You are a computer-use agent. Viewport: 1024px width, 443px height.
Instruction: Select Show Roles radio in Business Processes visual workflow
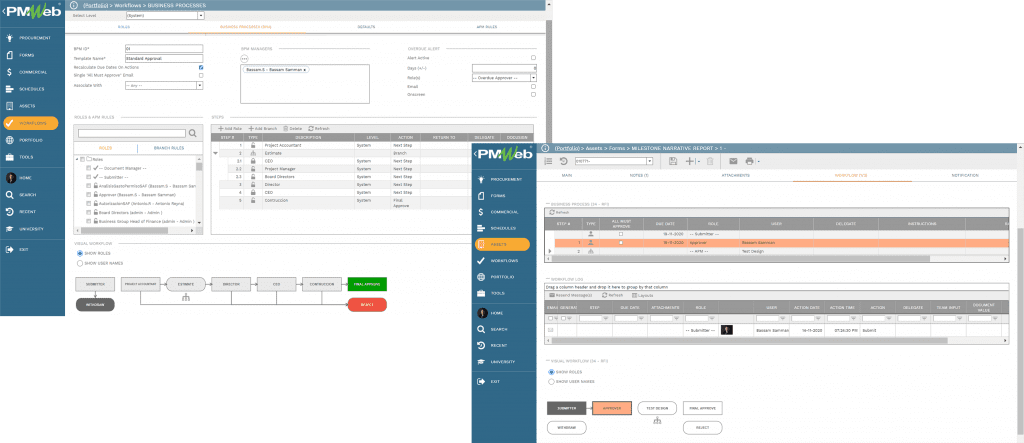tap(80, 254)
